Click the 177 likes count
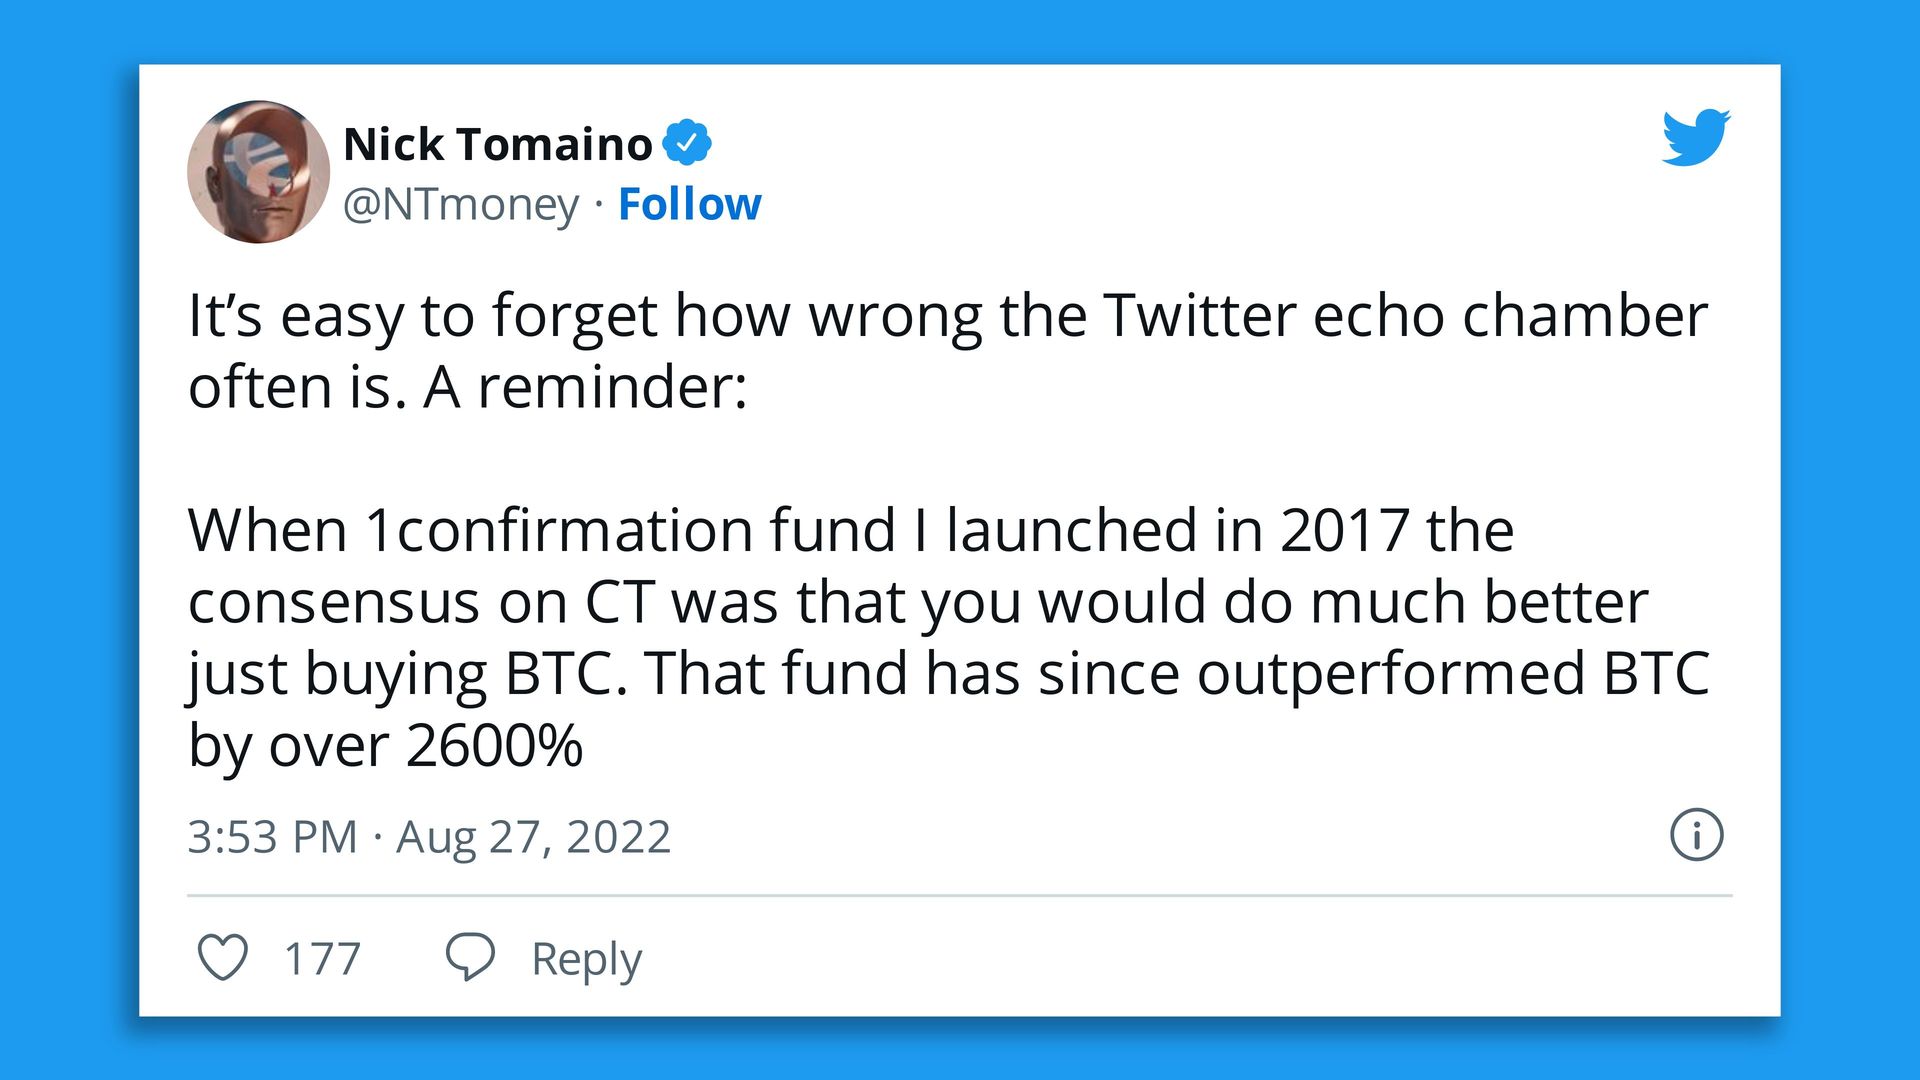The image size is (1920, 1080). (322, 959)
